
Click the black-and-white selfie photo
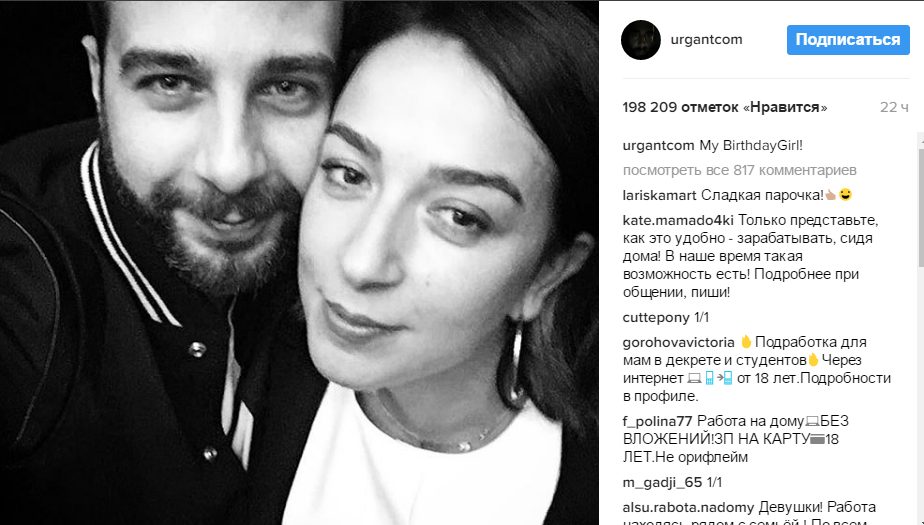click(299, 263)
